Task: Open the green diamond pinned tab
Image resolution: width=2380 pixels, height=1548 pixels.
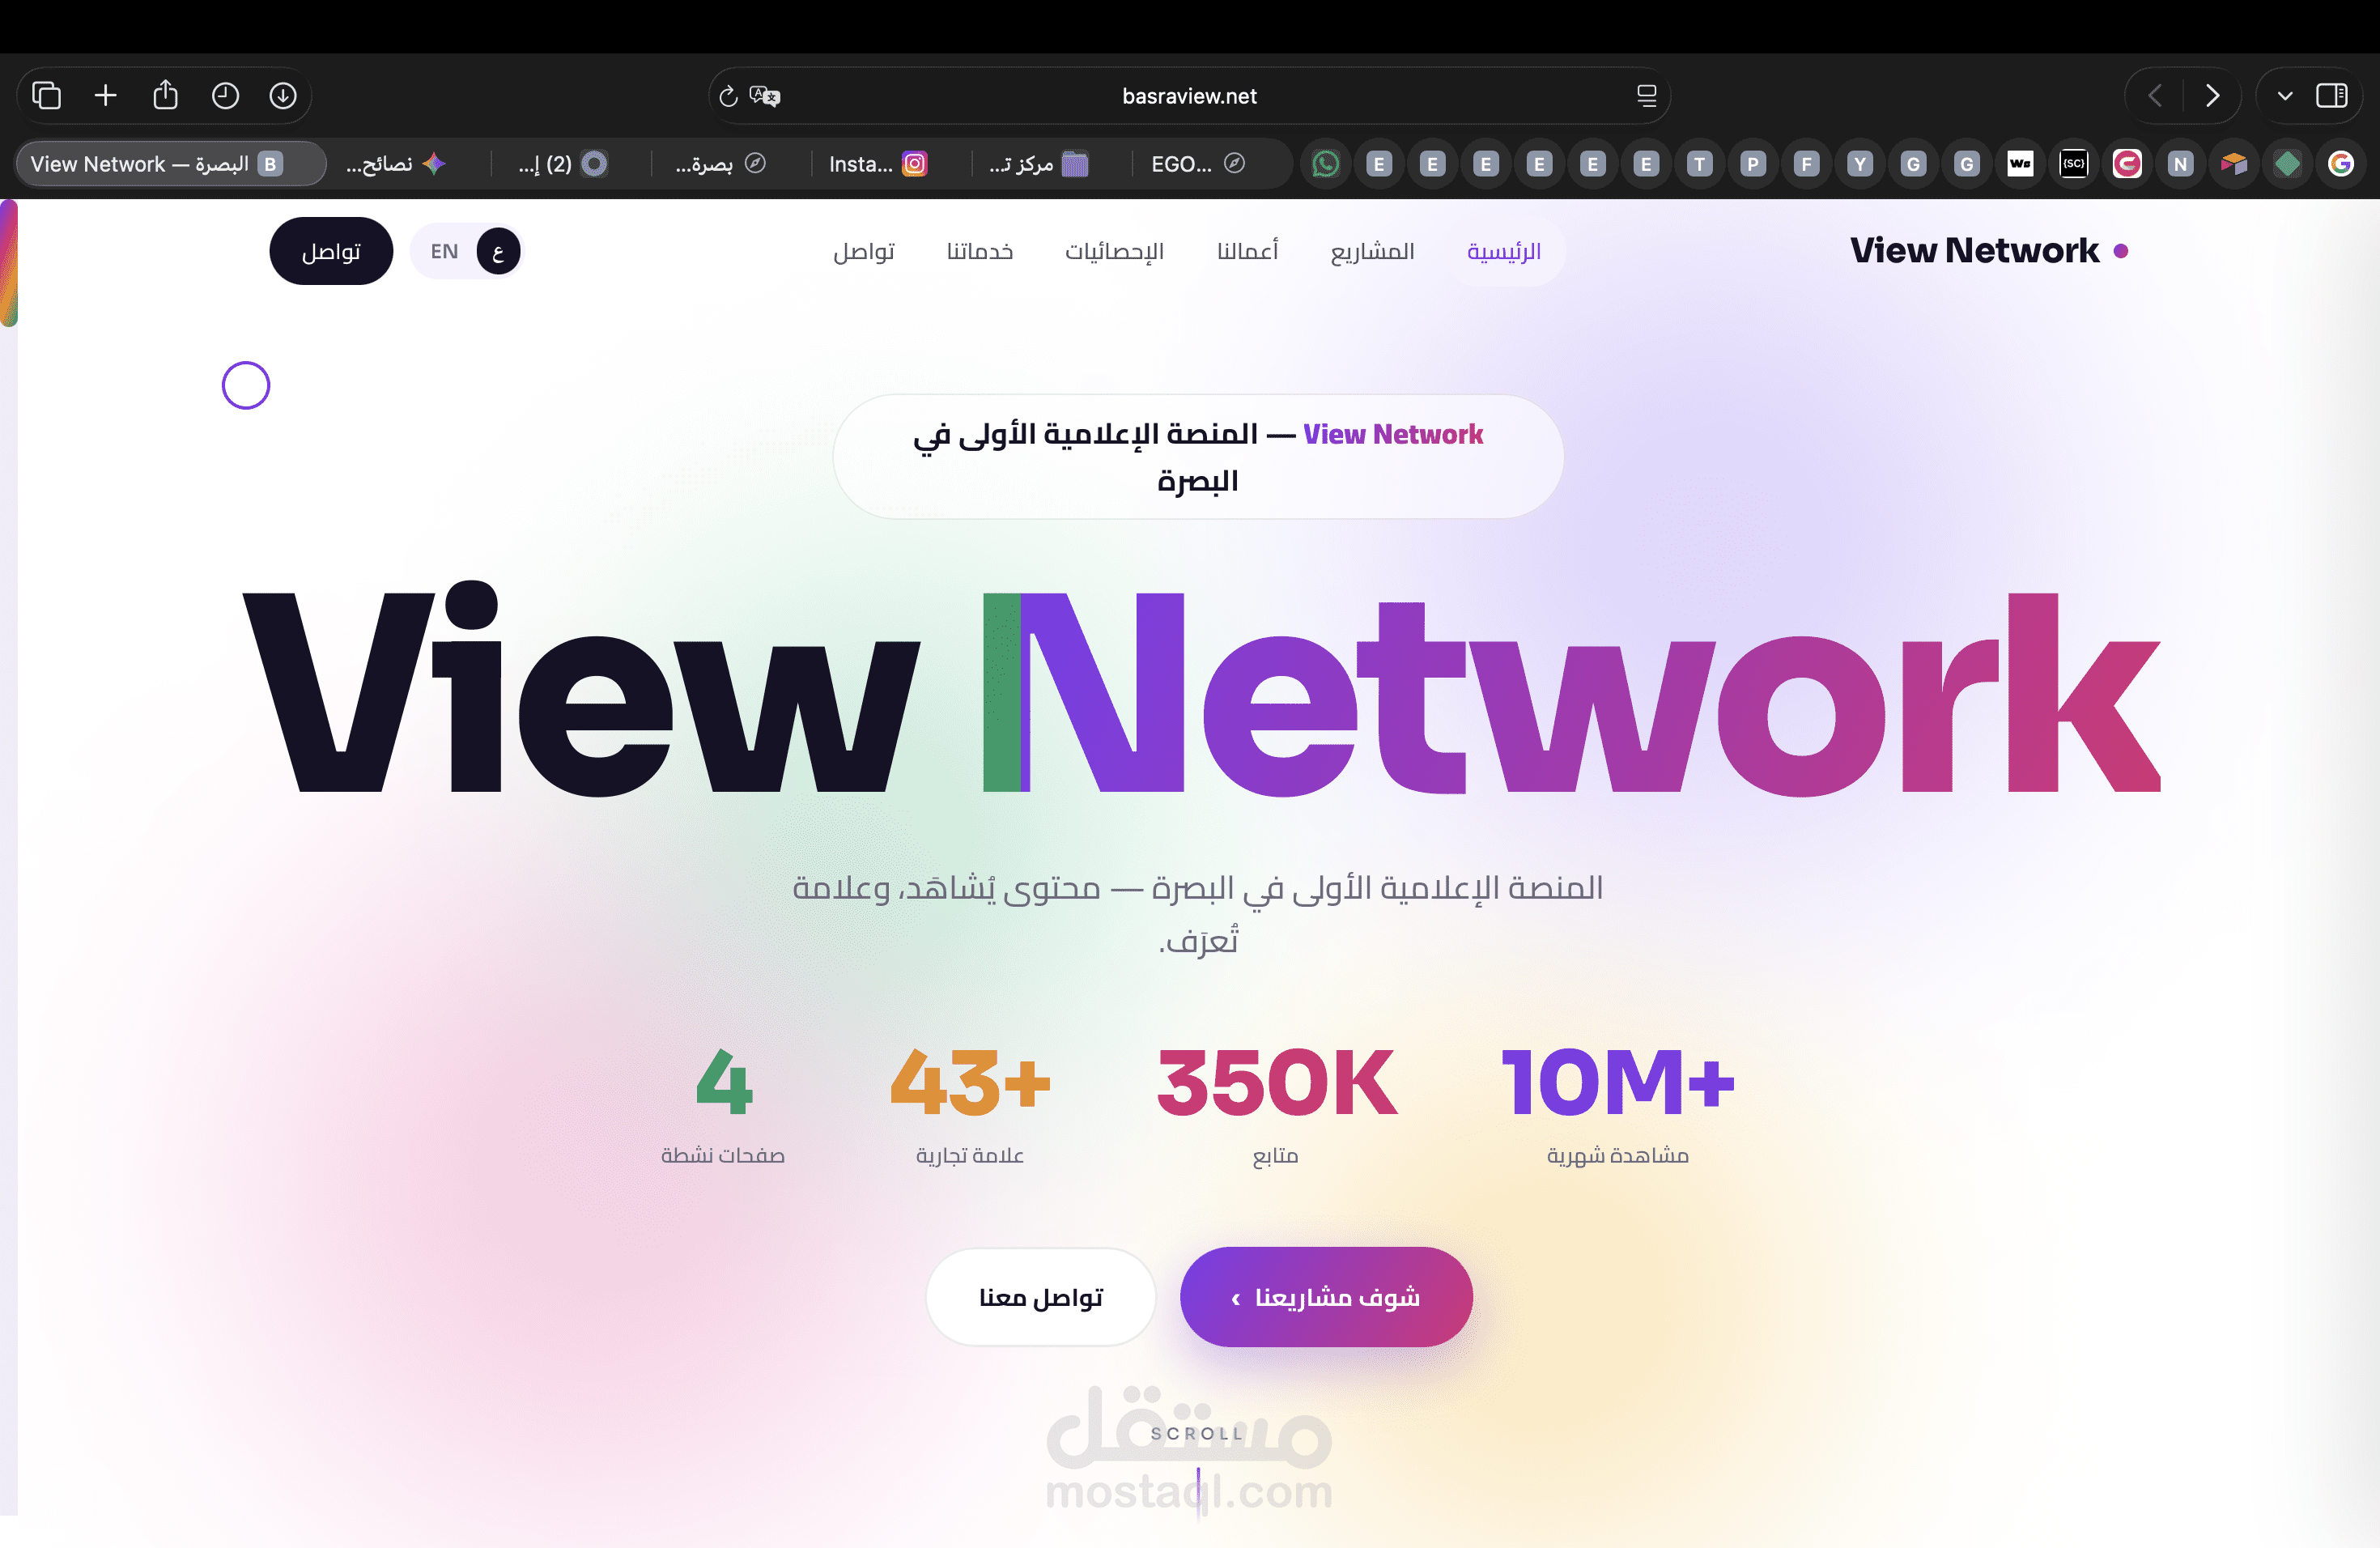Action: pyautogui.click(x=2288, y=164)
